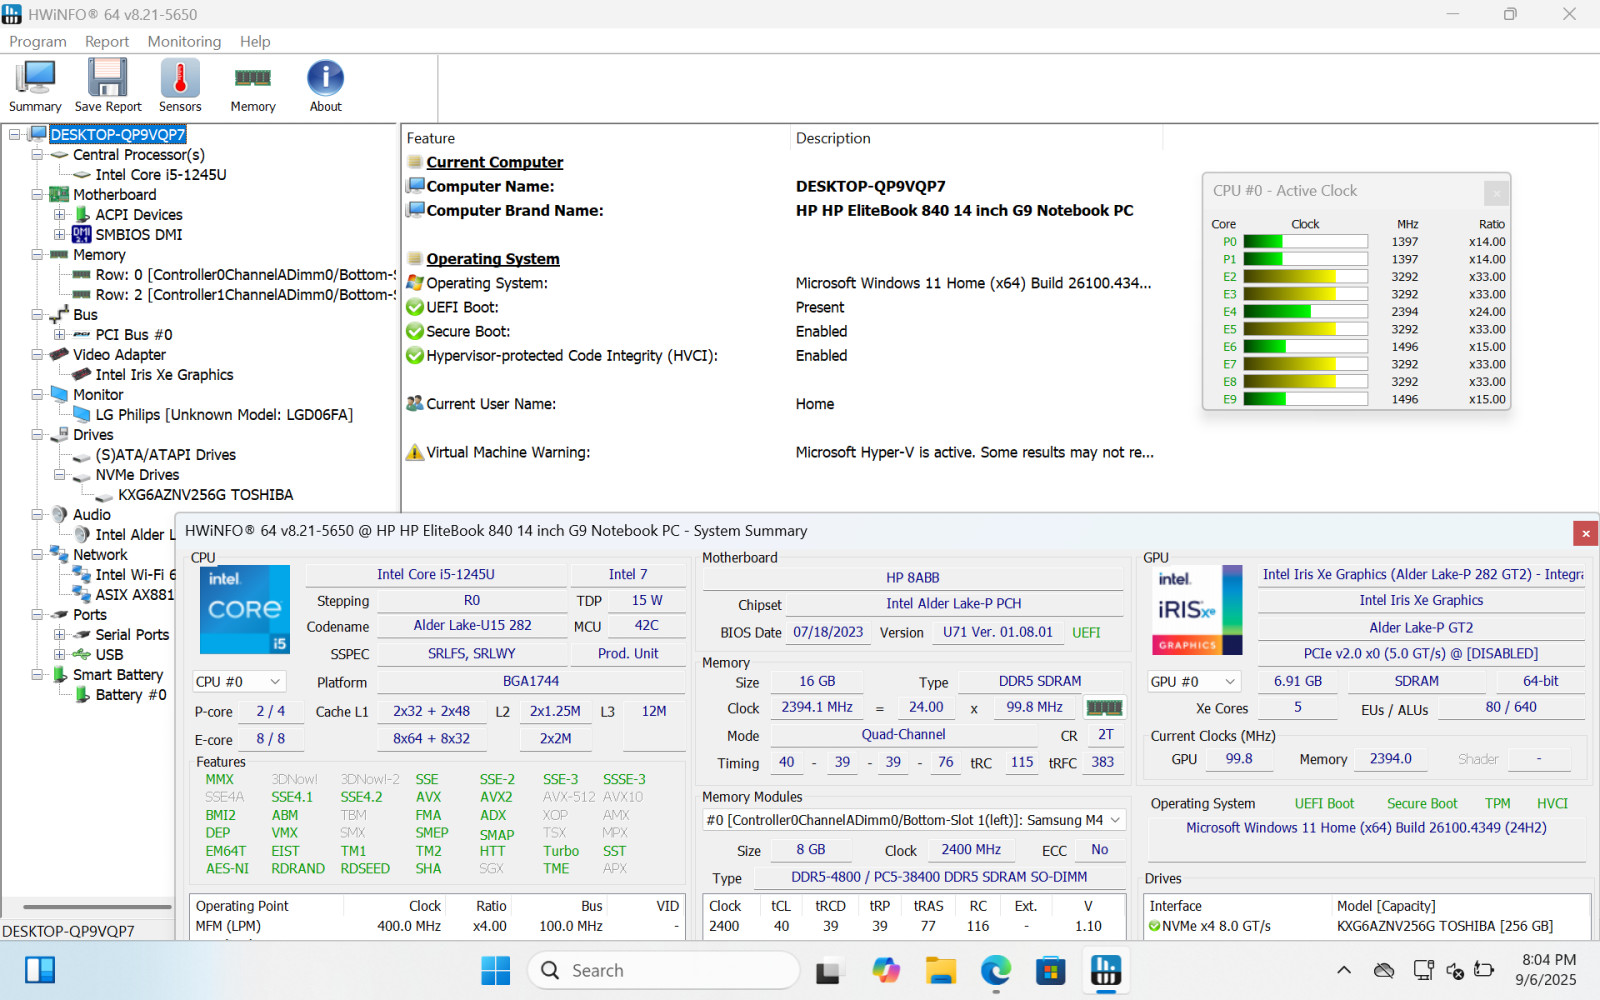Open the Memory toolbar icon
This screenshot has width=1600, height=1000.
tap(253, 86)
